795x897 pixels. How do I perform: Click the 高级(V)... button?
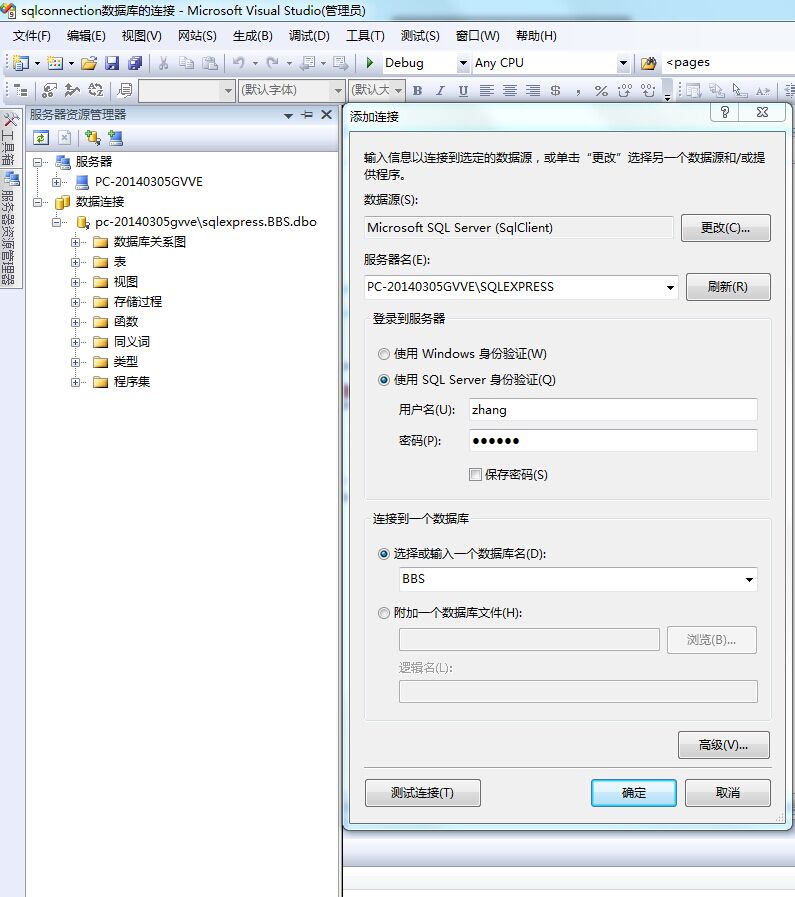point(724,745)
